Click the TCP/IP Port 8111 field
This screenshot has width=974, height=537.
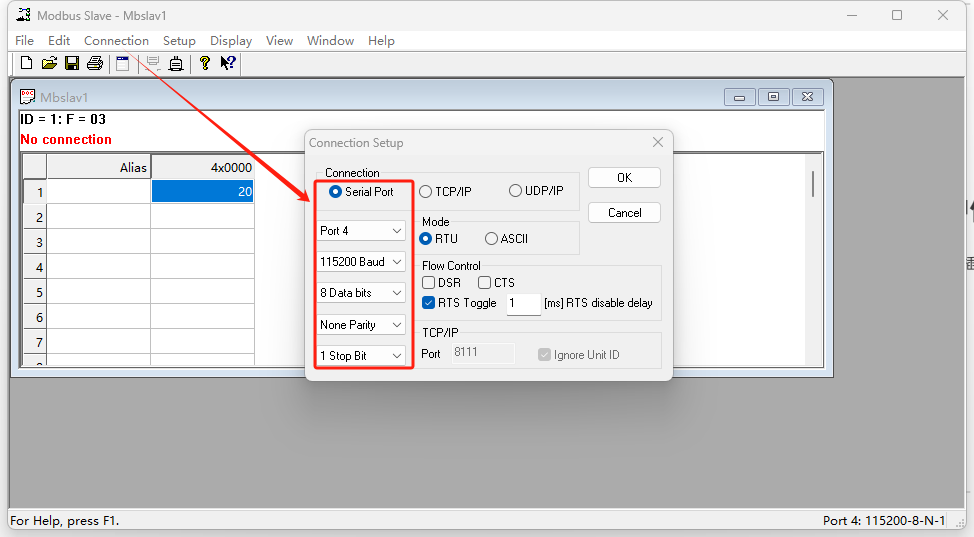(x=483, y=353)
